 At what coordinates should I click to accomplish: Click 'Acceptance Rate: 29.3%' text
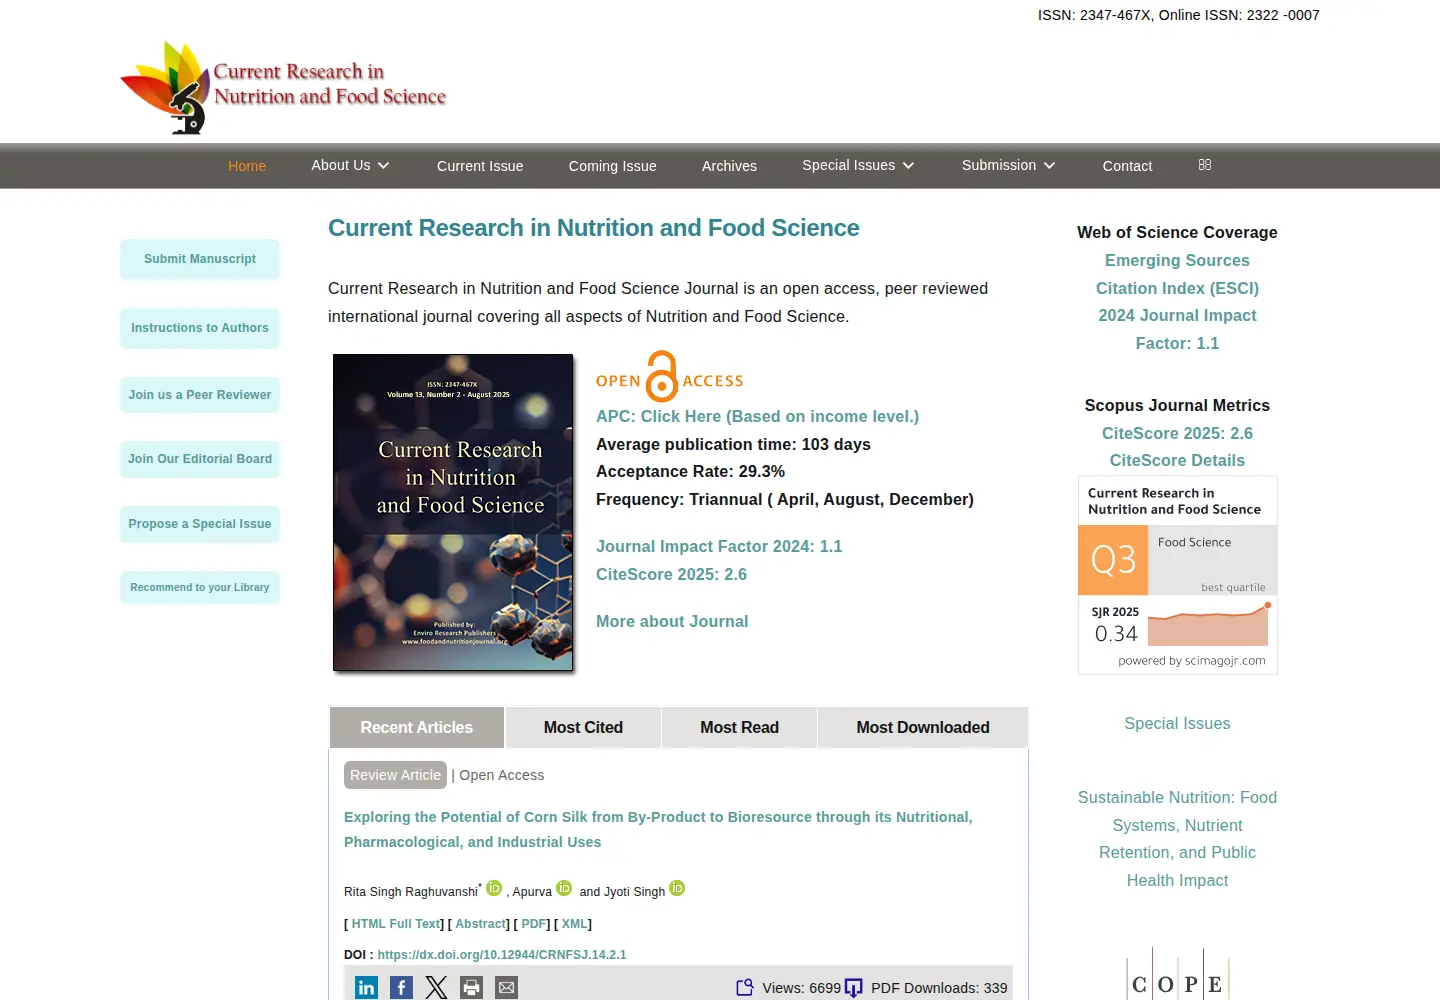click(x=690, y=471)
